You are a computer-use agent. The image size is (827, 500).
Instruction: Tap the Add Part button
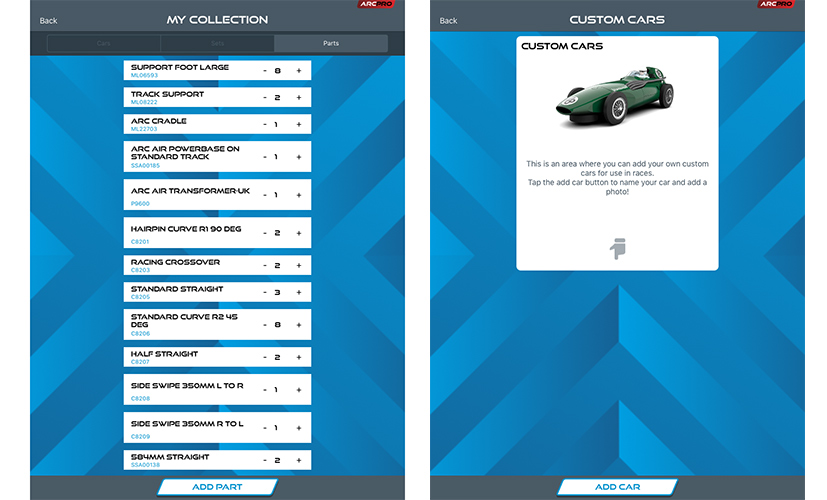(x=217, y=487)
